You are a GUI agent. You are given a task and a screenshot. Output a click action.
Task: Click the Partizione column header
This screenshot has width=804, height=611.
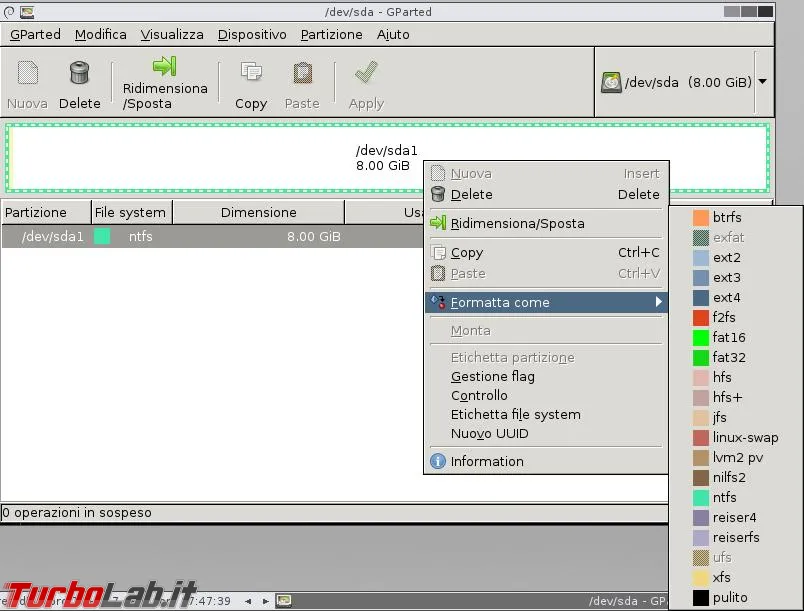(46, 212)
